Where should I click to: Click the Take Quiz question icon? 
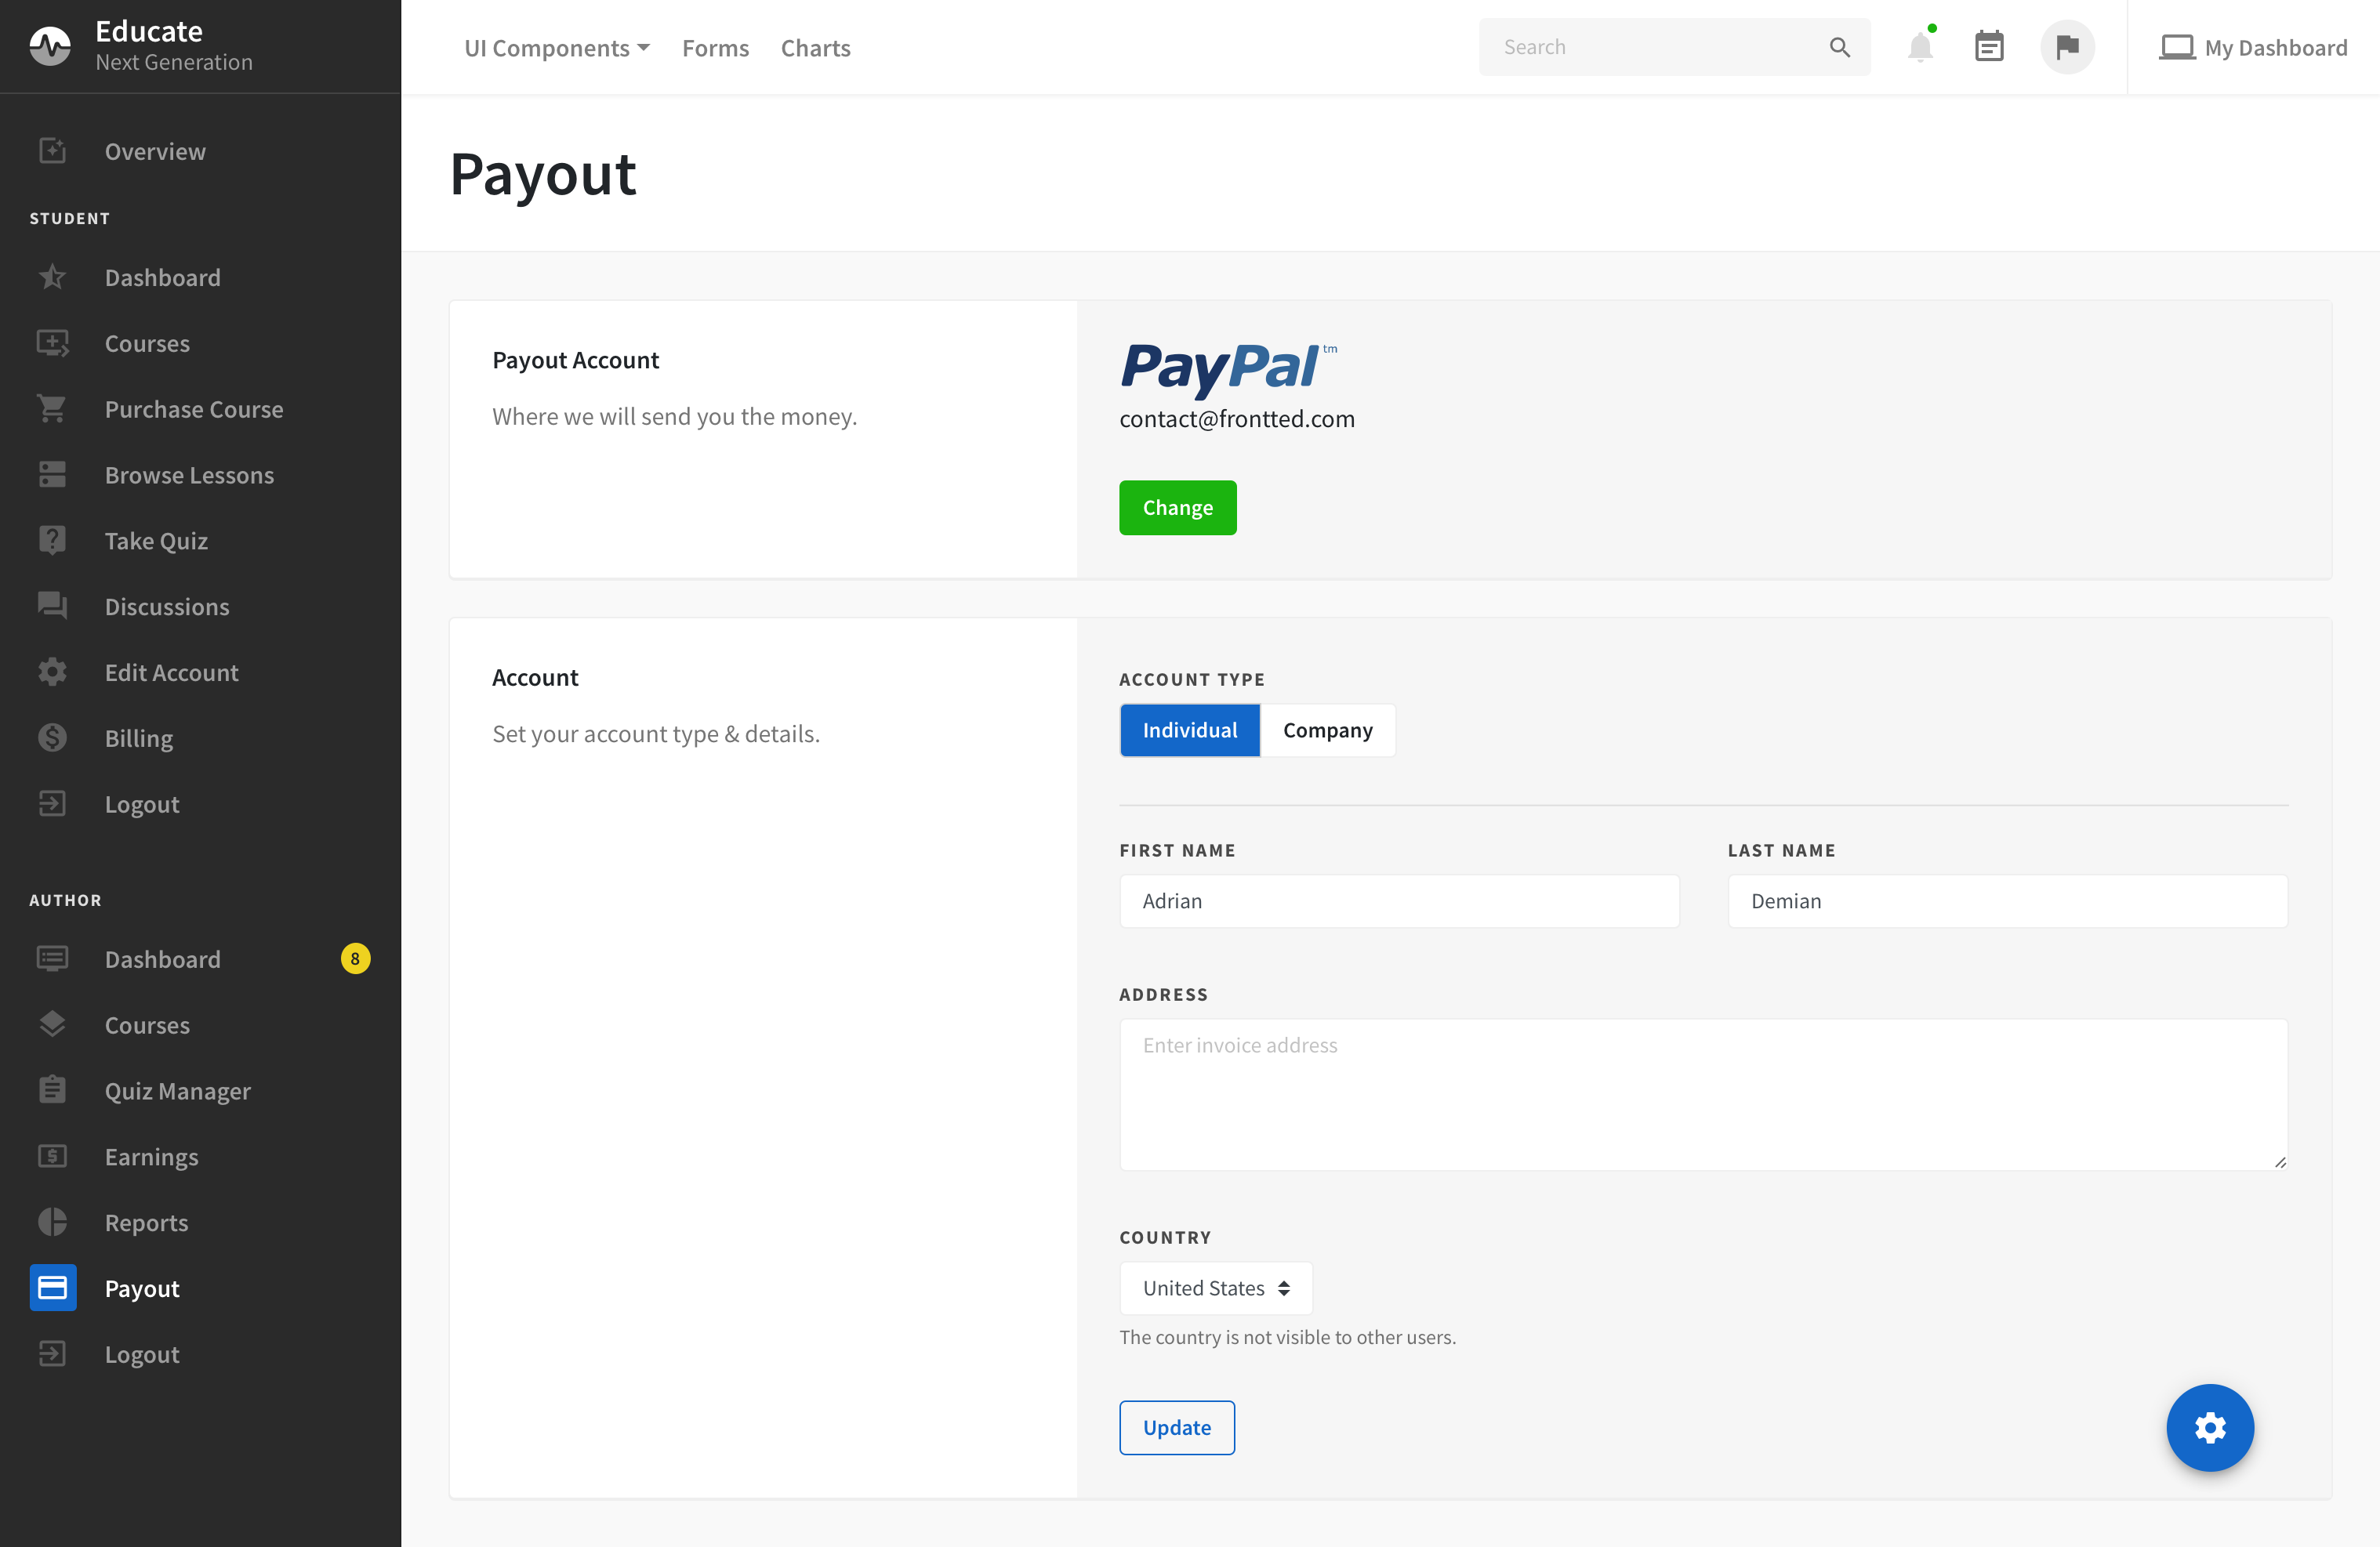pyautogui.click(x=52, y=540)
